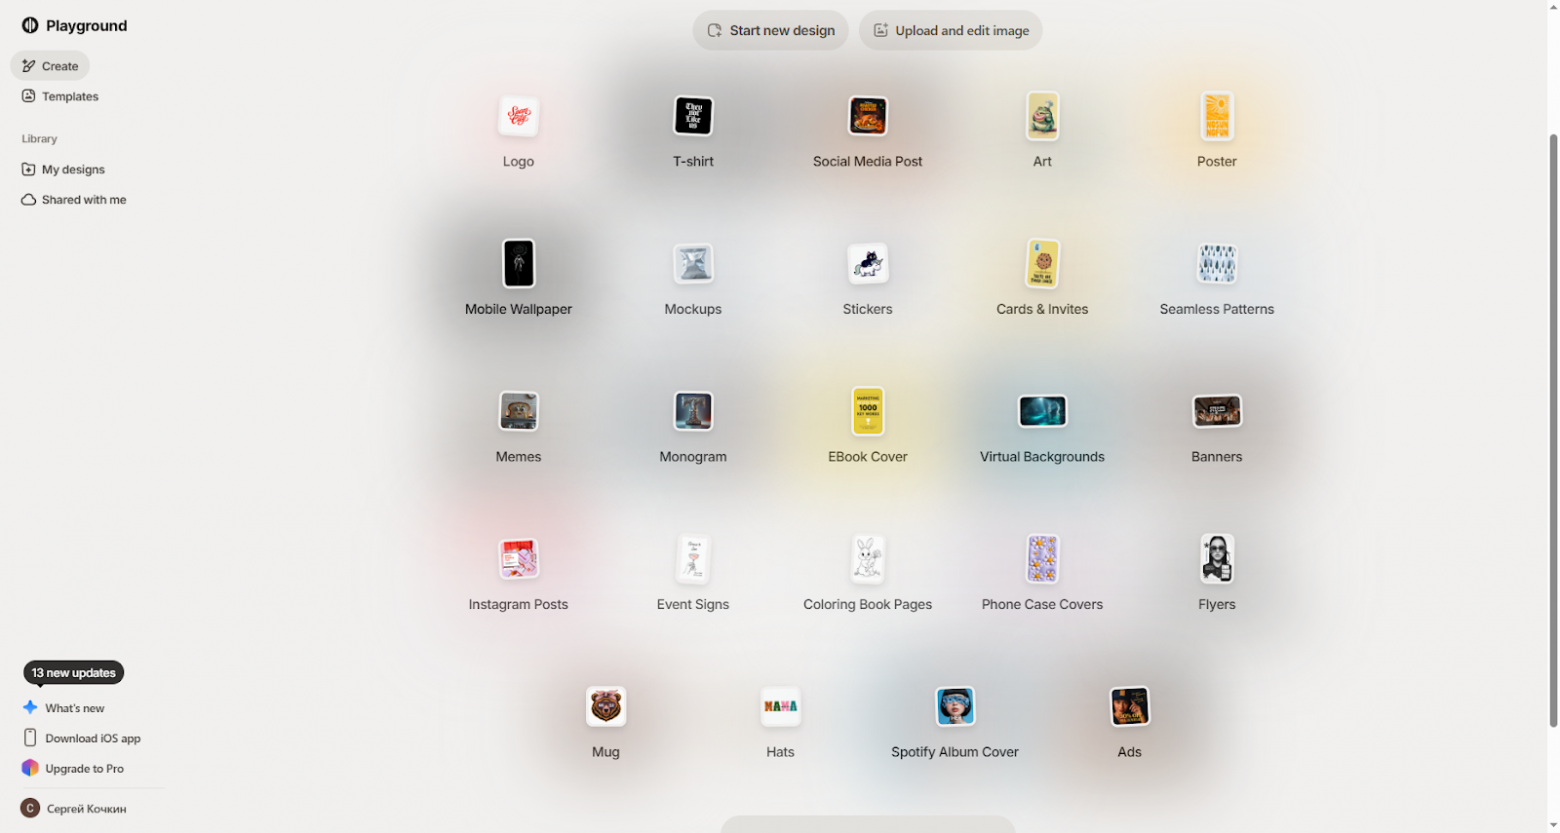The width and height of the screenshot is (1560, 833).
Task: Click the Event Signs label
Action: (x=693, y=604)
